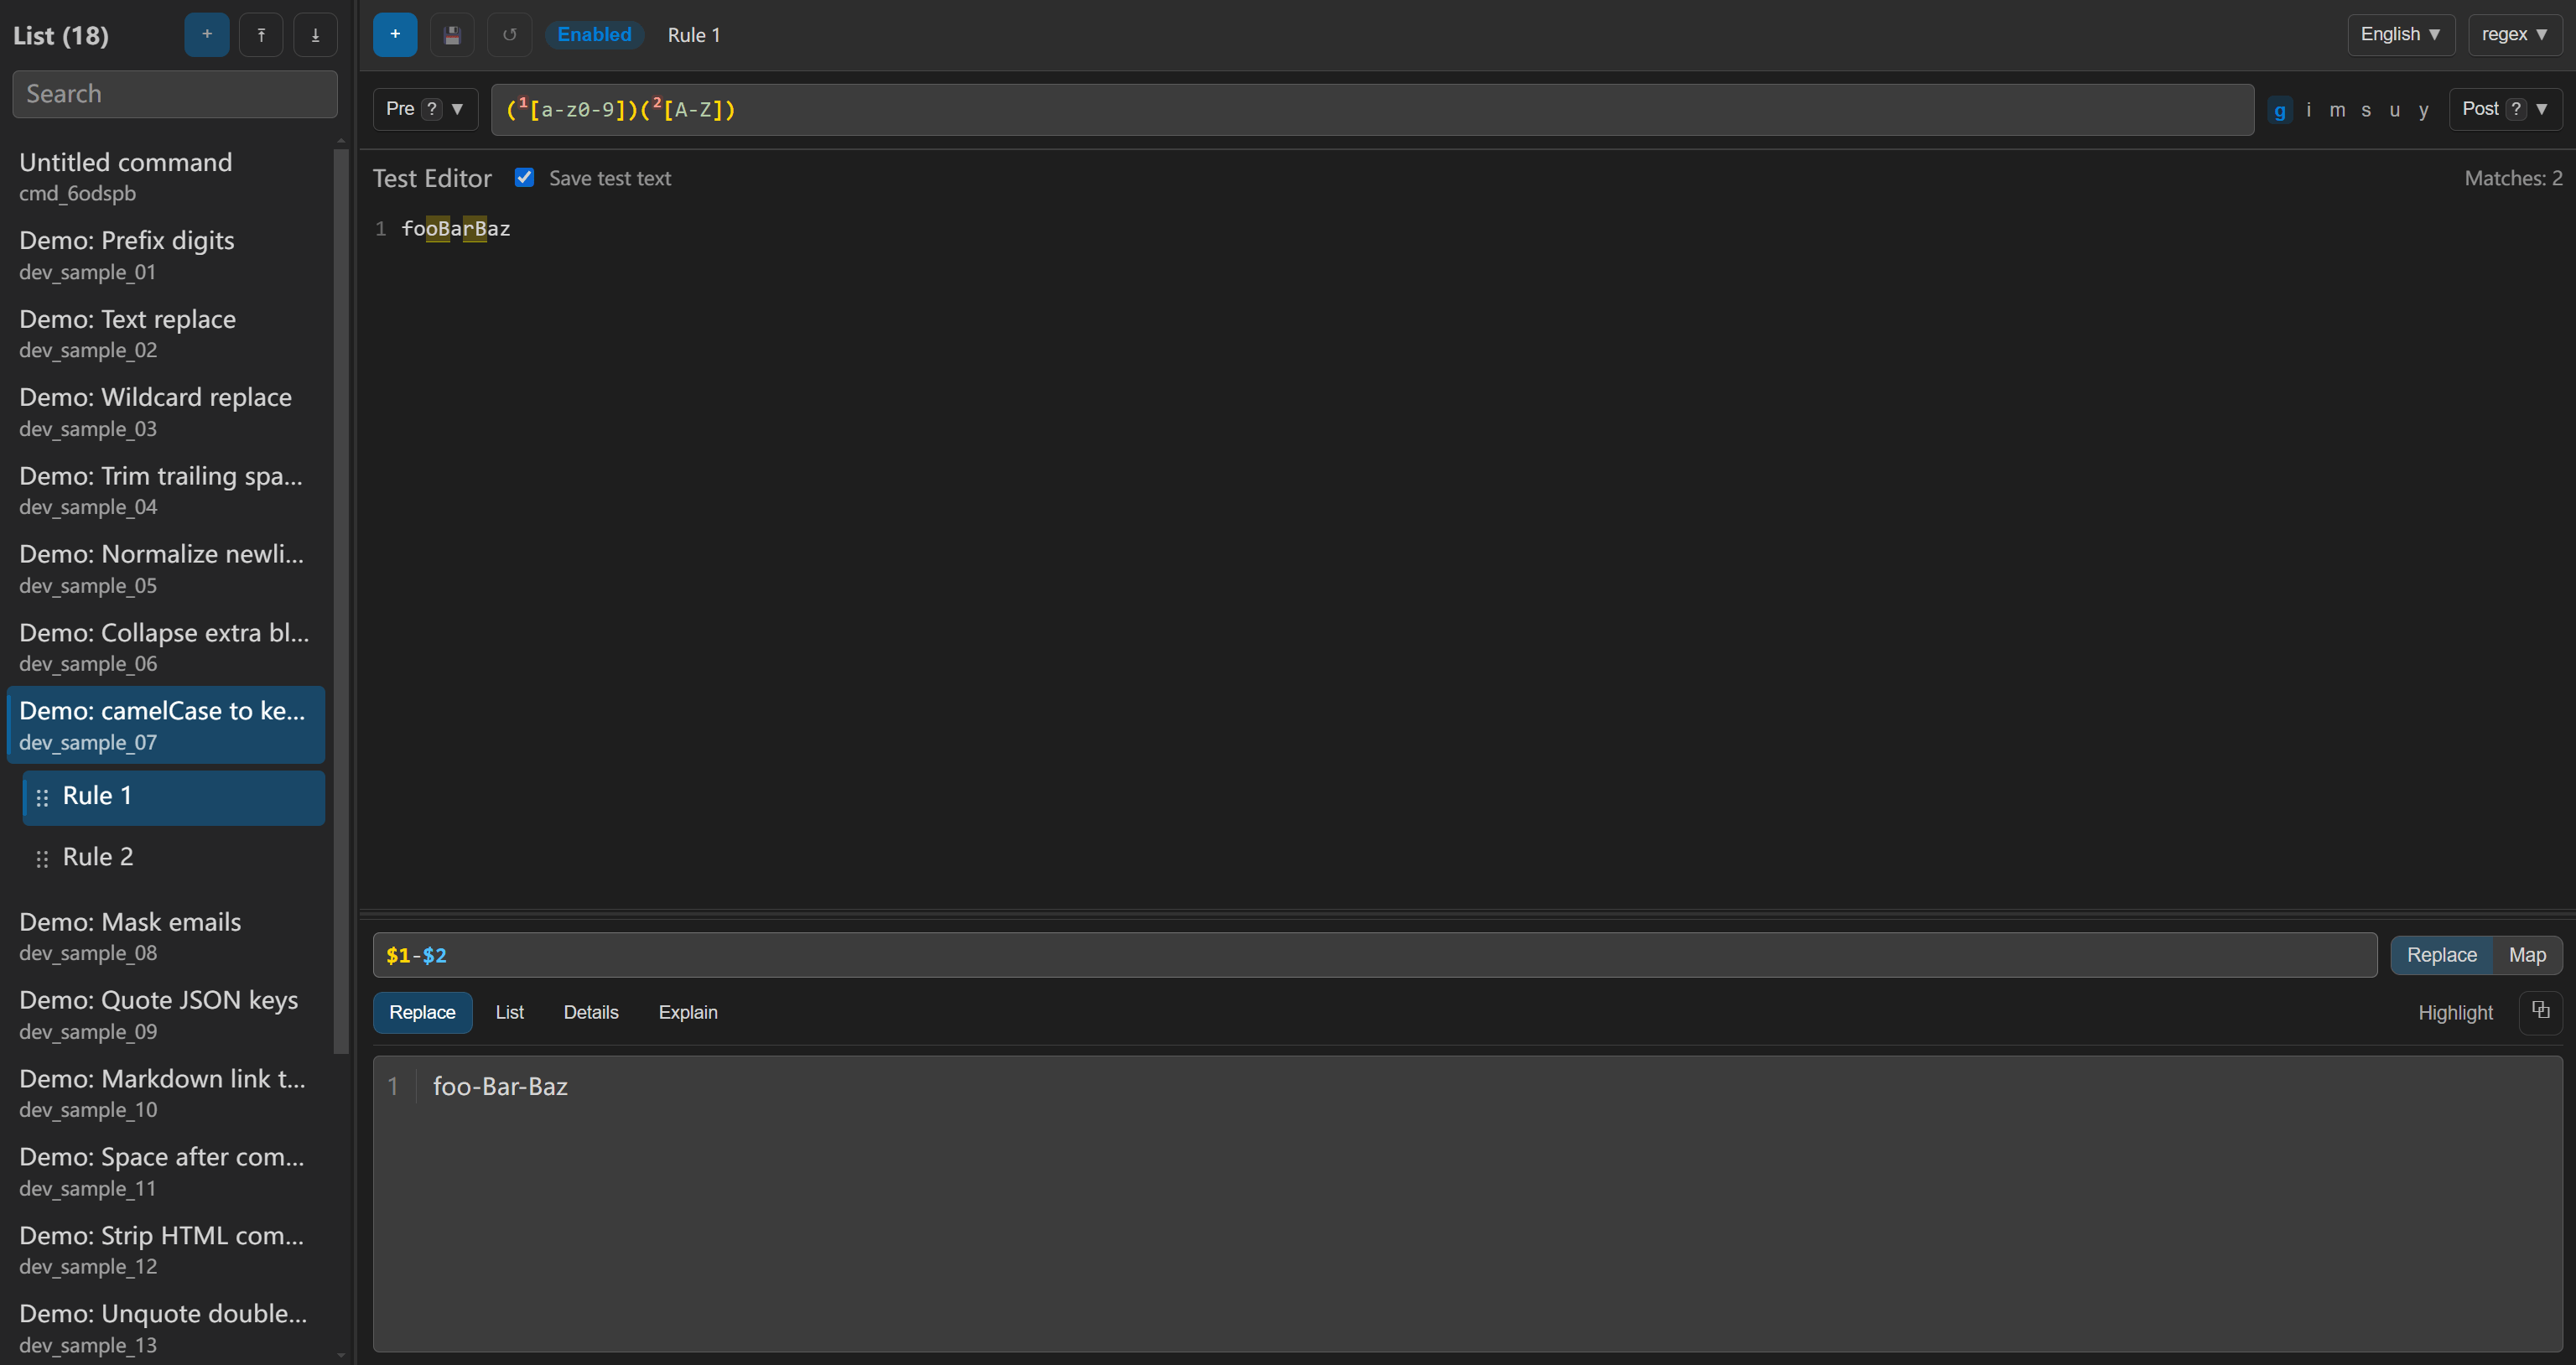The width and height of the screenshot is (2576, 1365).
Task: Toggle the global g regex flag
Action: pyautogui.click(x=2279, y=110)
